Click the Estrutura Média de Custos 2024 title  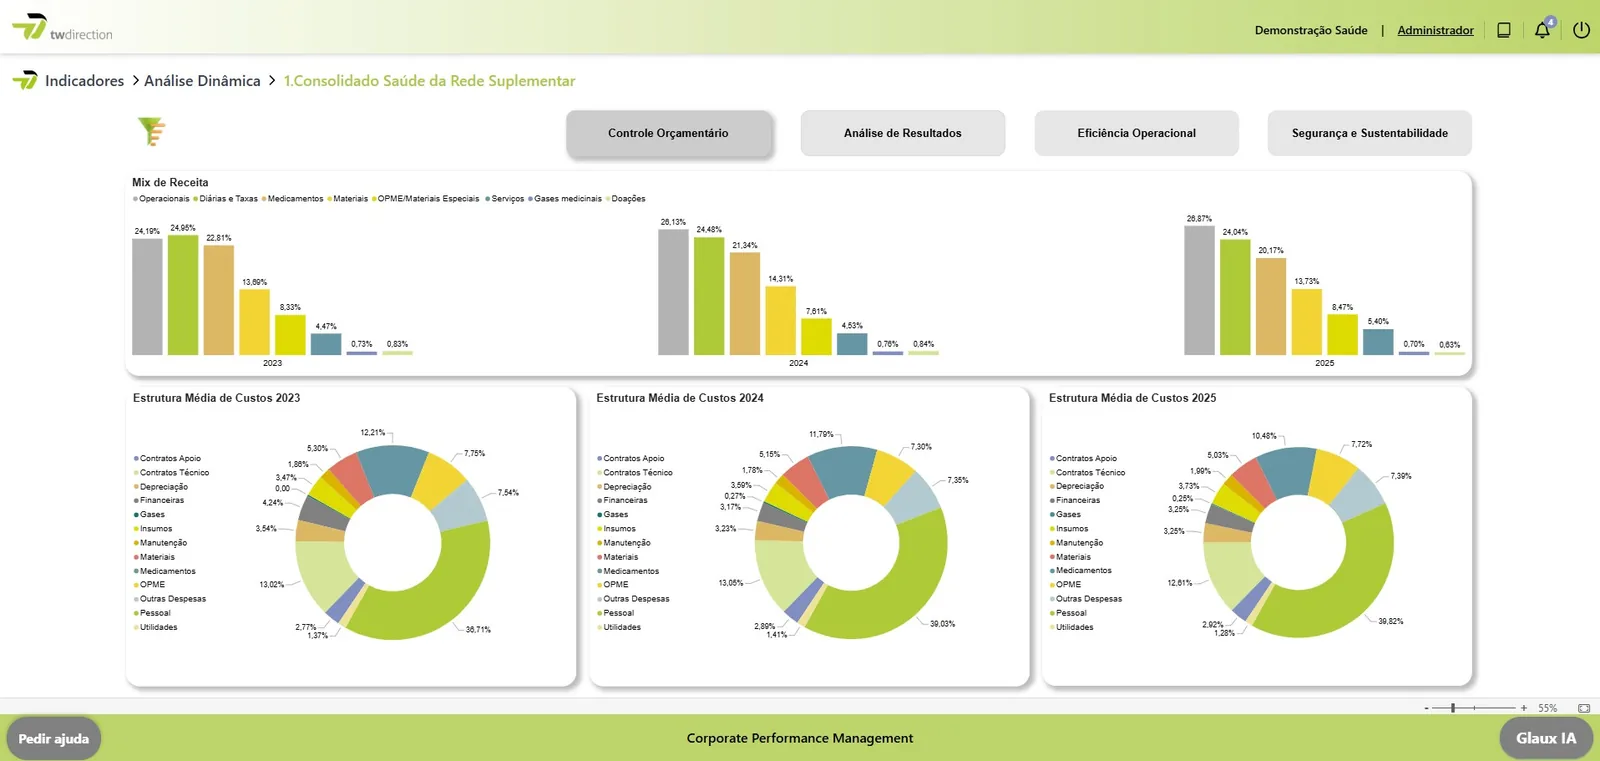[x=680, y=398]
